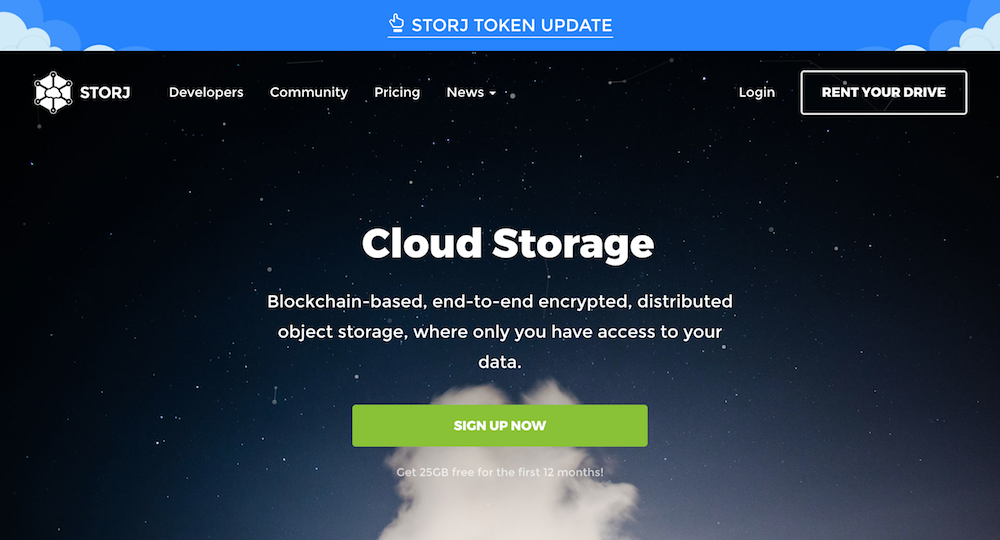Image resolution: width=1000 pixels, height=540 pixels.
Task: Expand the caret arrow next to News
Action: point(492,93)
